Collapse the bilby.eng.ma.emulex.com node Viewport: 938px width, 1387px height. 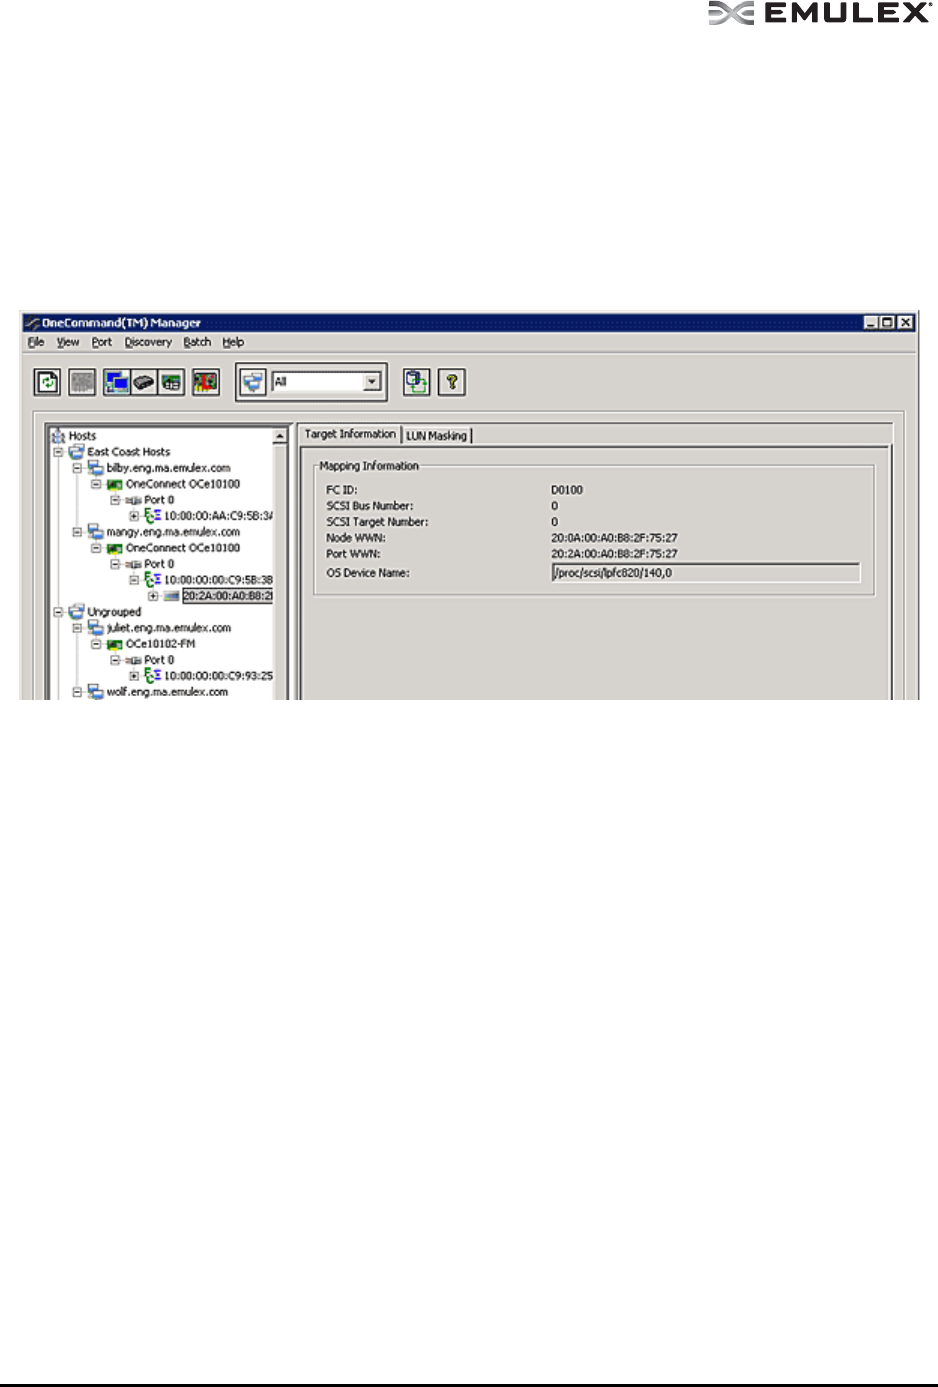click(x=77, y=468)
